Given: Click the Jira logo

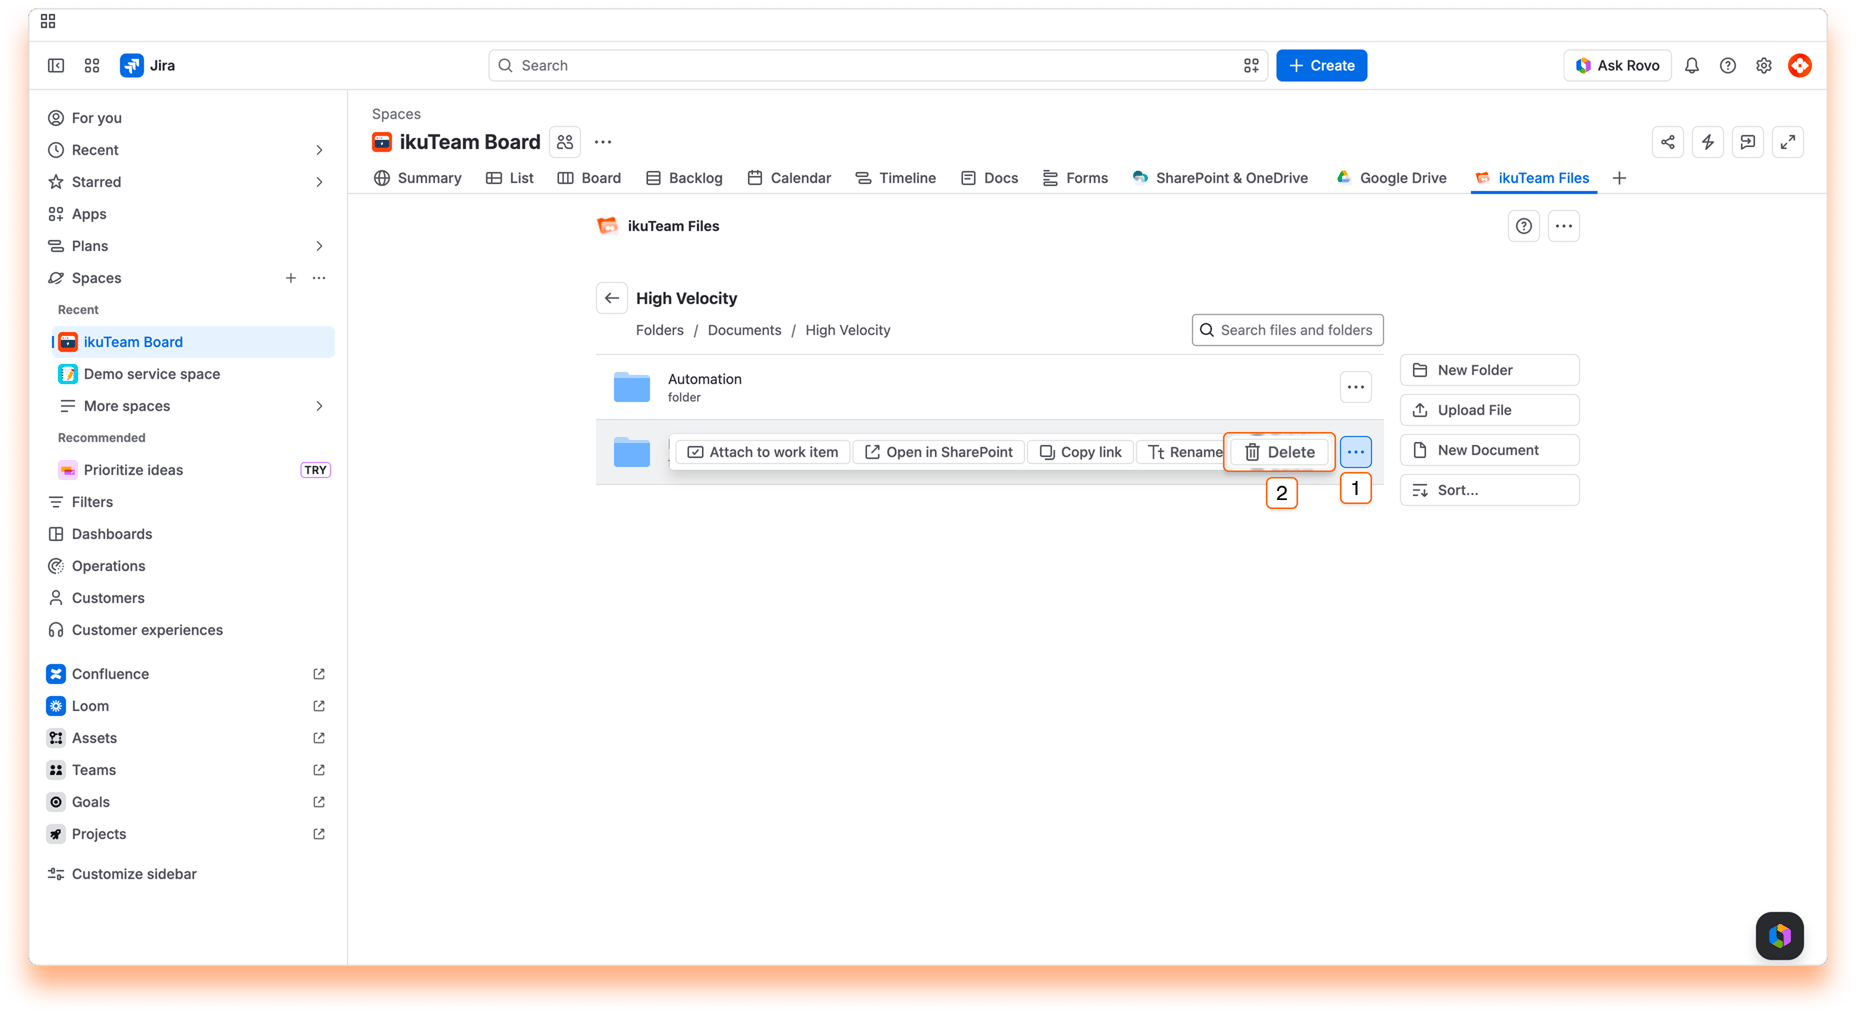Looking at the screenshot, I should [148, 65].
